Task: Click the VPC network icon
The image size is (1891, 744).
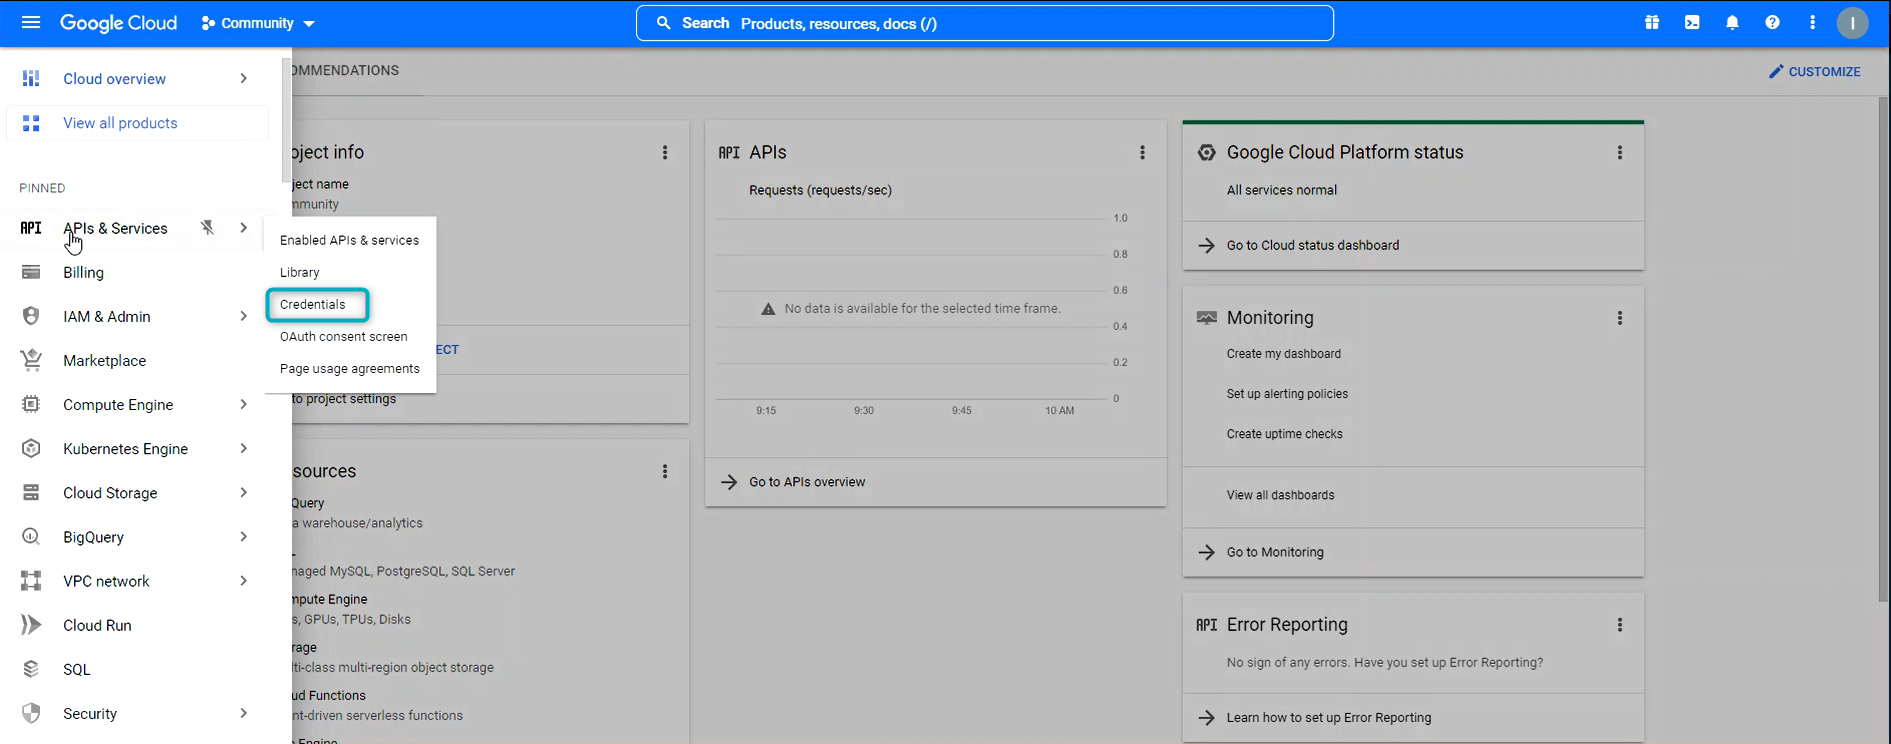Action: pos(31,581)
